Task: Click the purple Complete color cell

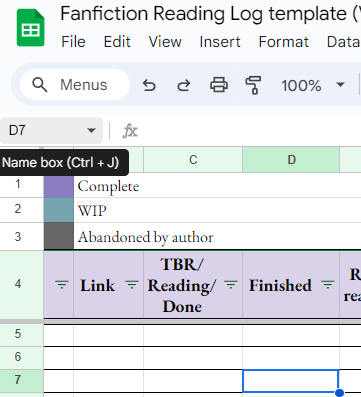Action: (x=59, y=186)
